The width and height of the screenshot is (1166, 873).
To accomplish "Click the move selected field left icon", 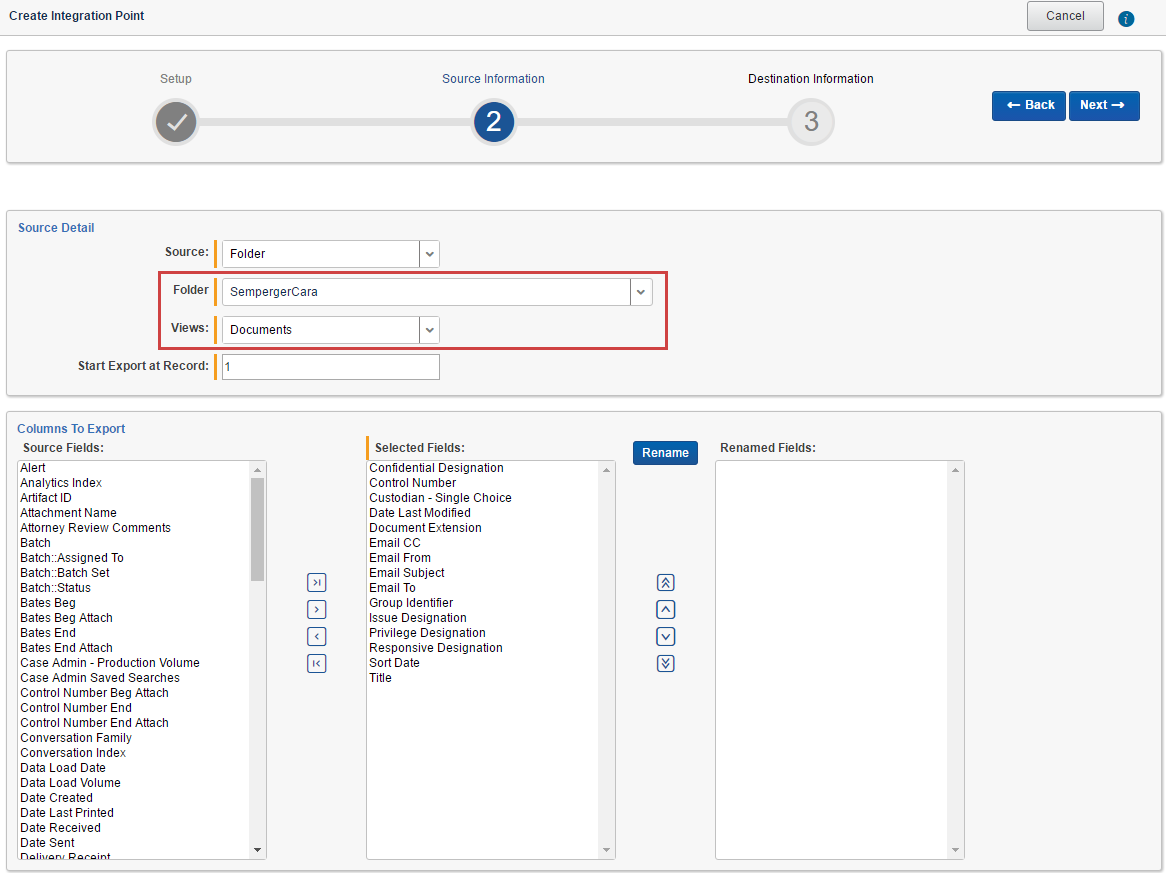I will click(x=317, y=637).
